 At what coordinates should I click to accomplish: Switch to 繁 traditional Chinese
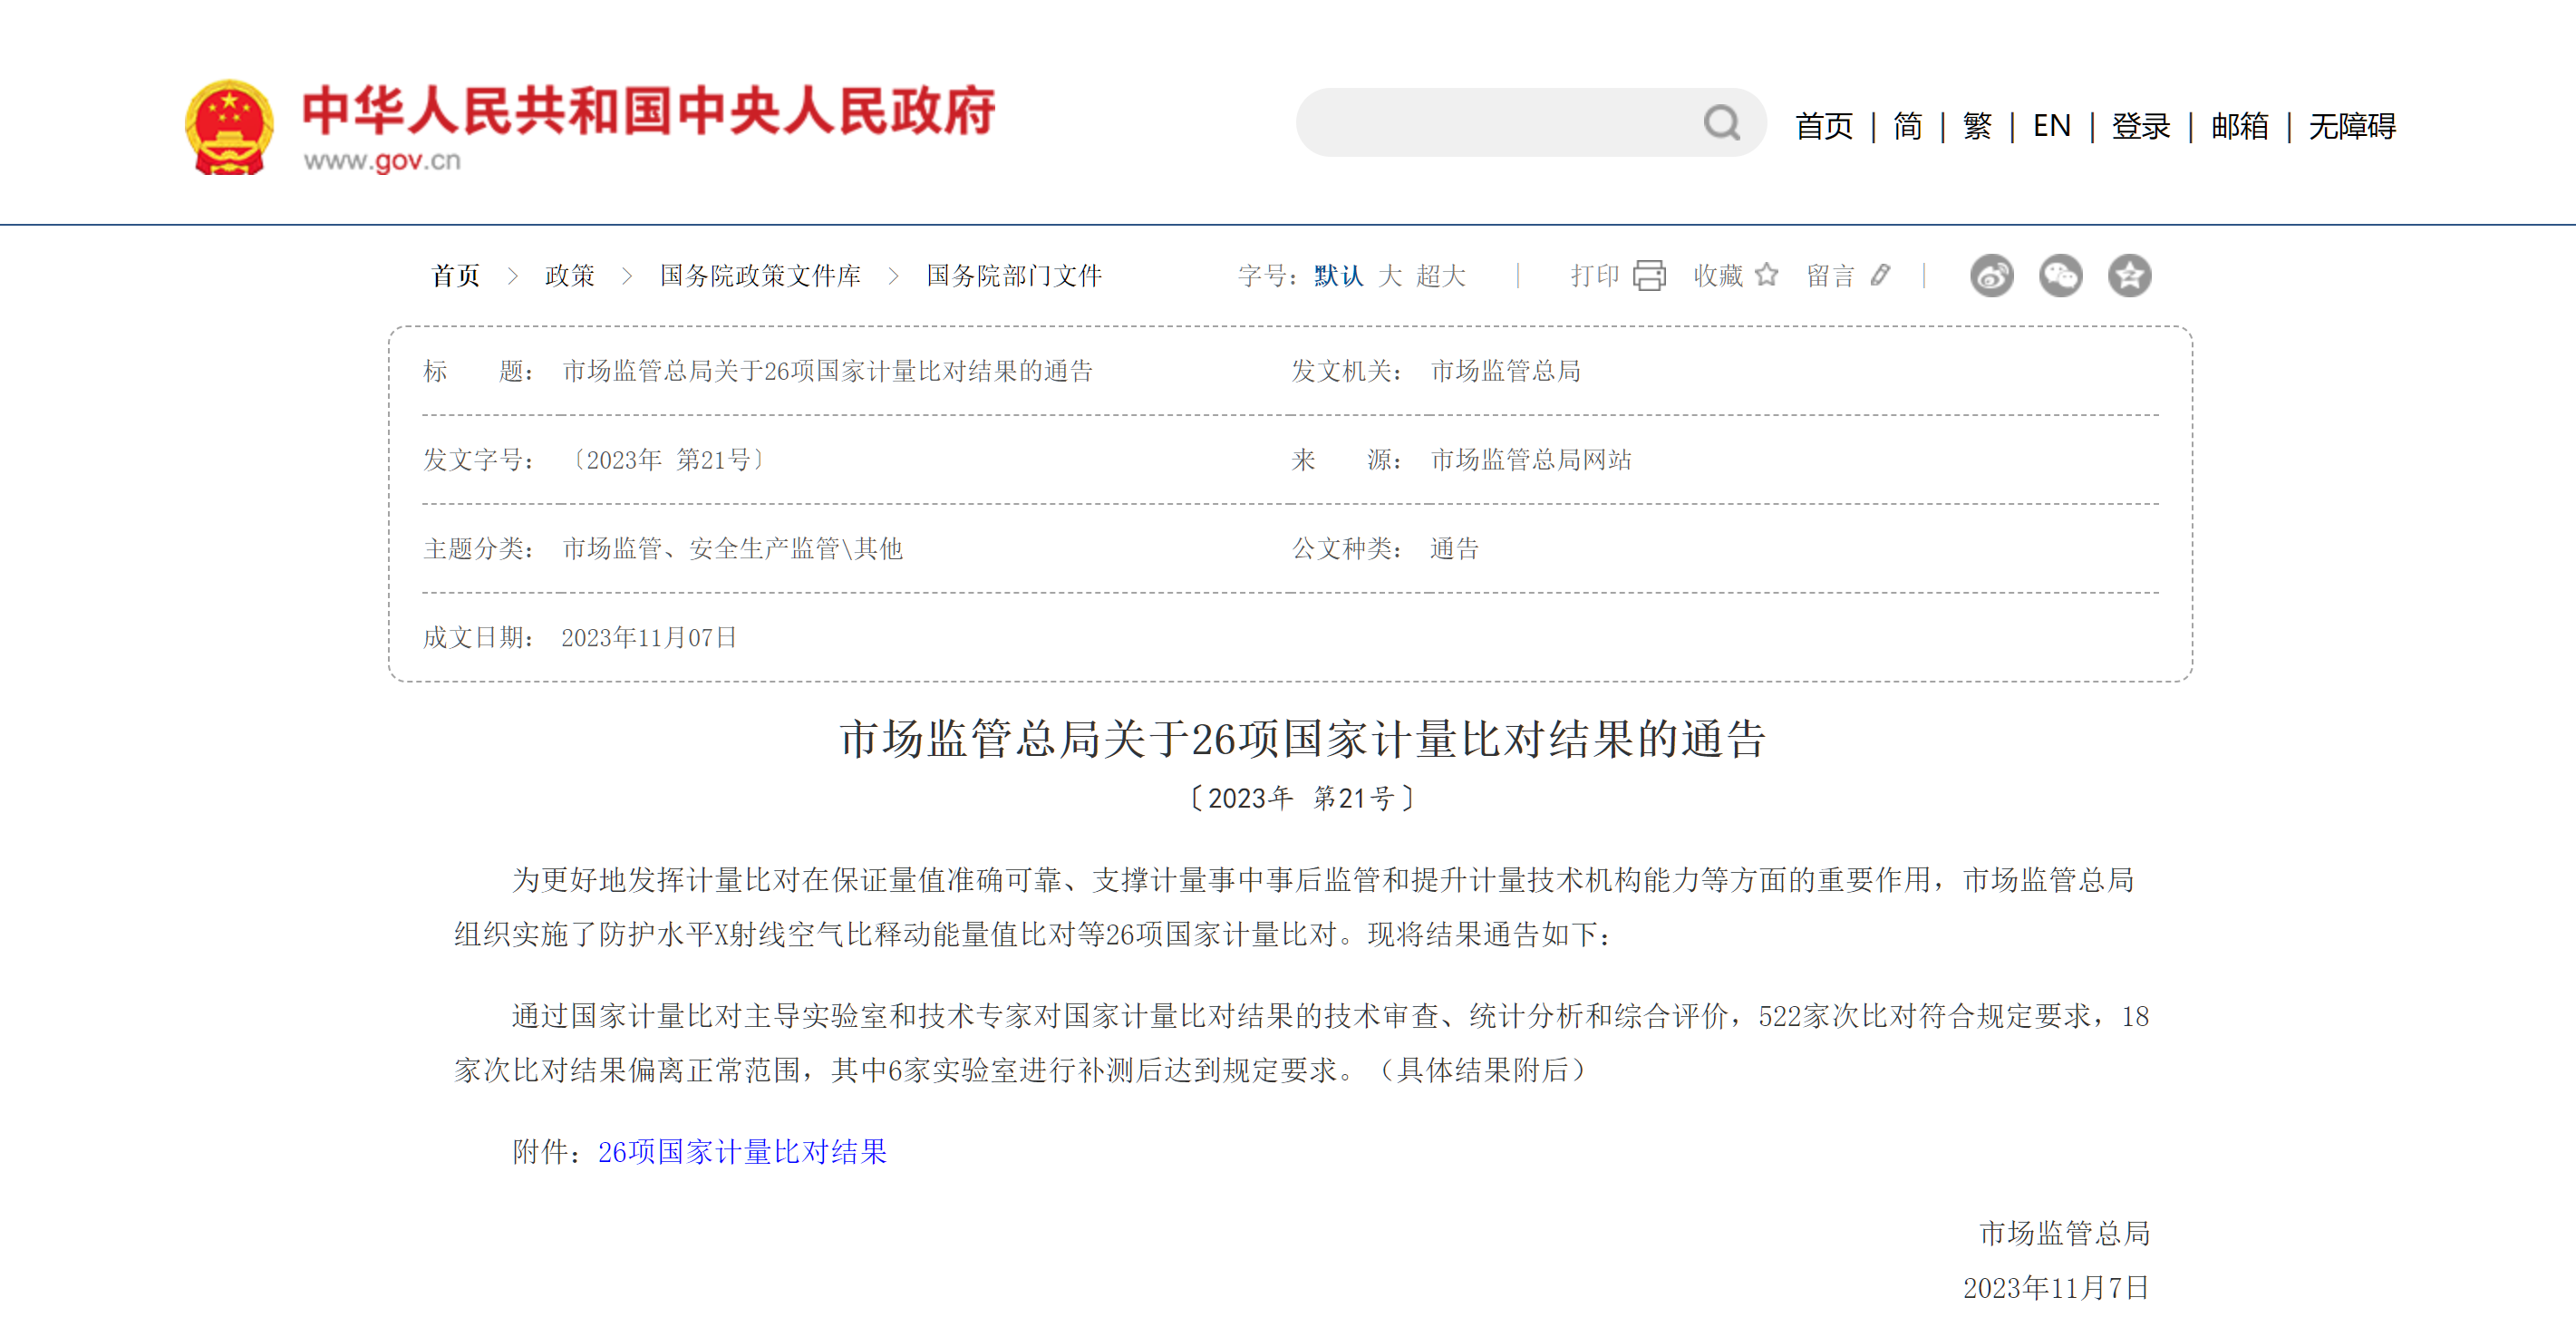coord(1976,126)
